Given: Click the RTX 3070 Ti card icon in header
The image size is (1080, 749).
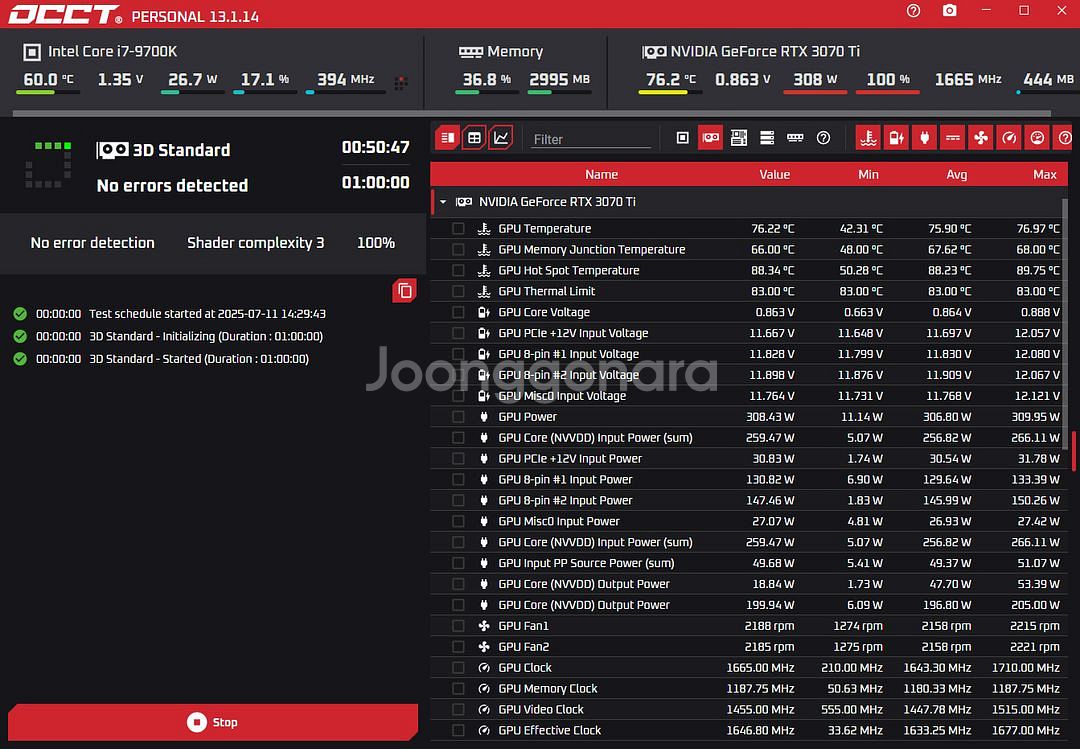Looking at the screenshot, I should click(x=654, y=52).
